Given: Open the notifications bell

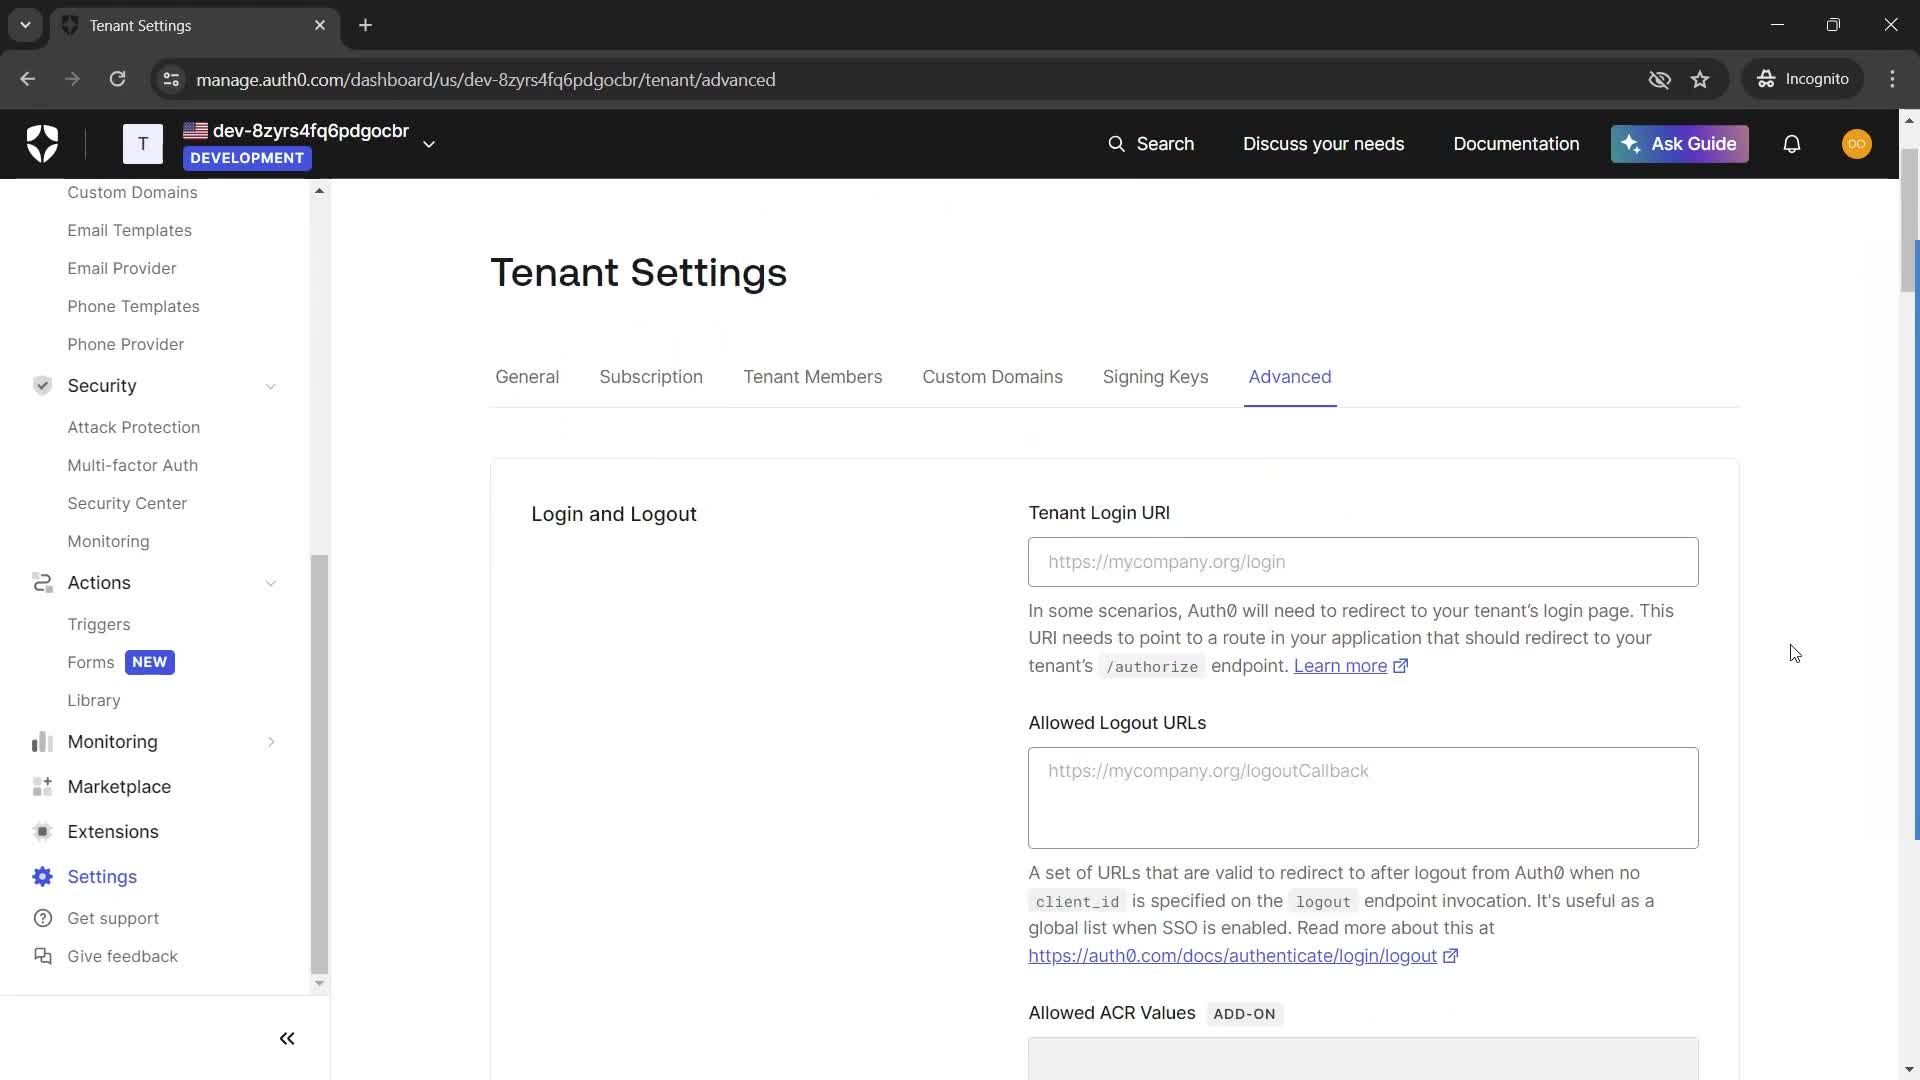Looking at the screenshot, I should pos(1792,144).
